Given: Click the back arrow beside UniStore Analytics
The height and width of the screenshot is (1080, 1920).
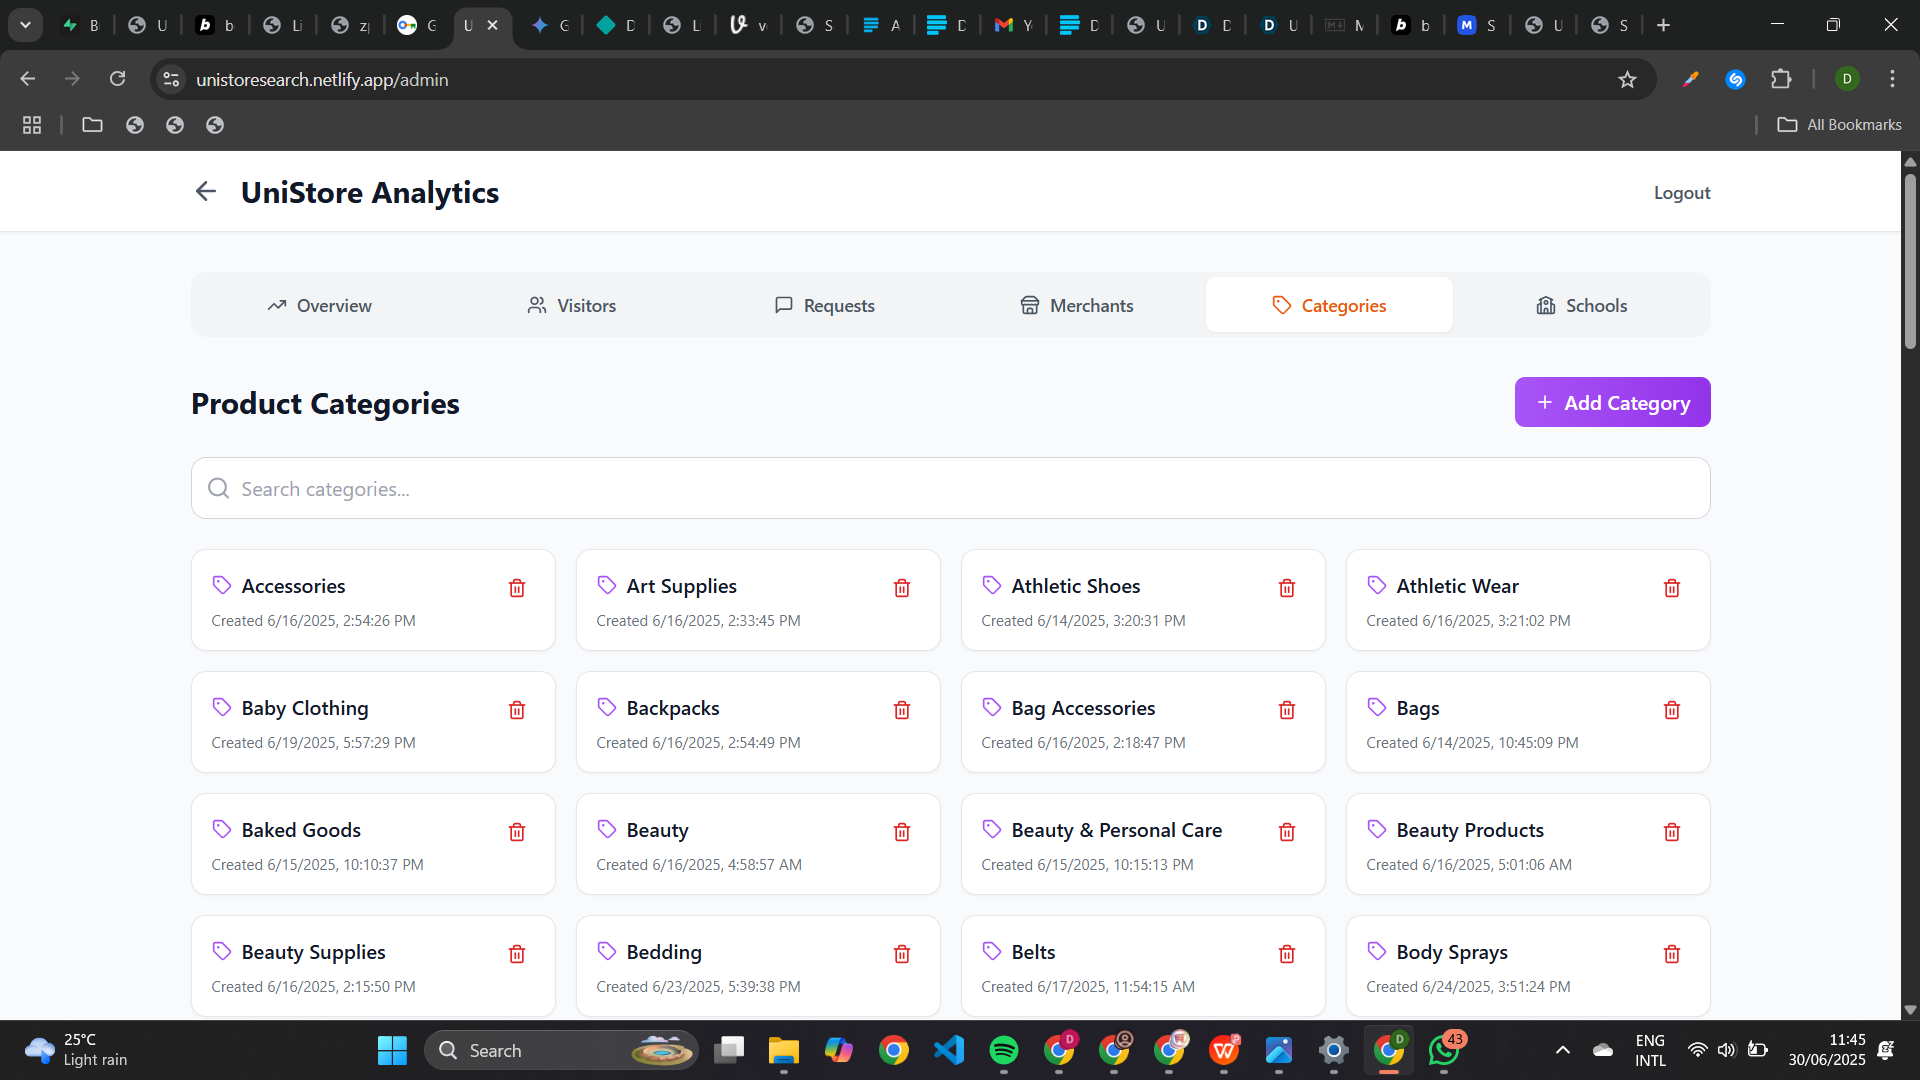Looking at the screenshot, I should (x=206, y=191).
